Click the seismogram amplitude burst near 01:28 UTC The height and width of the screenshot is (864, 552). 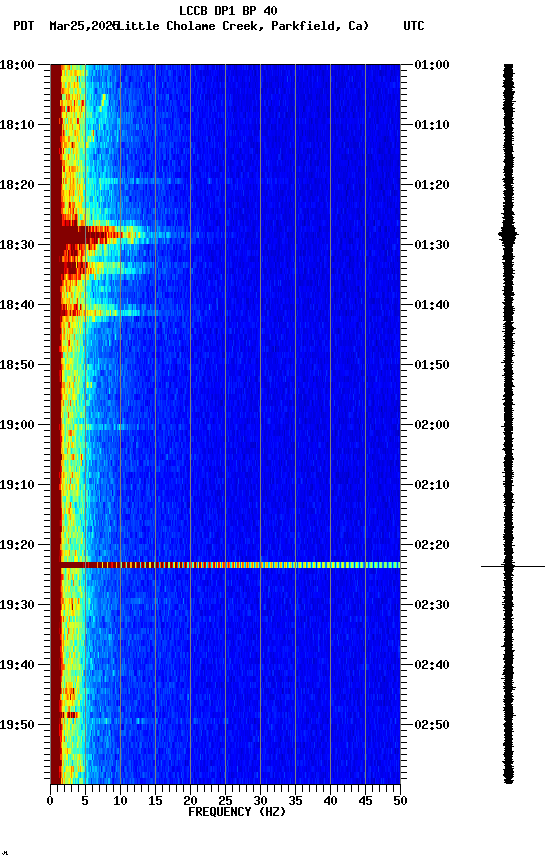(x=508, y=235)
